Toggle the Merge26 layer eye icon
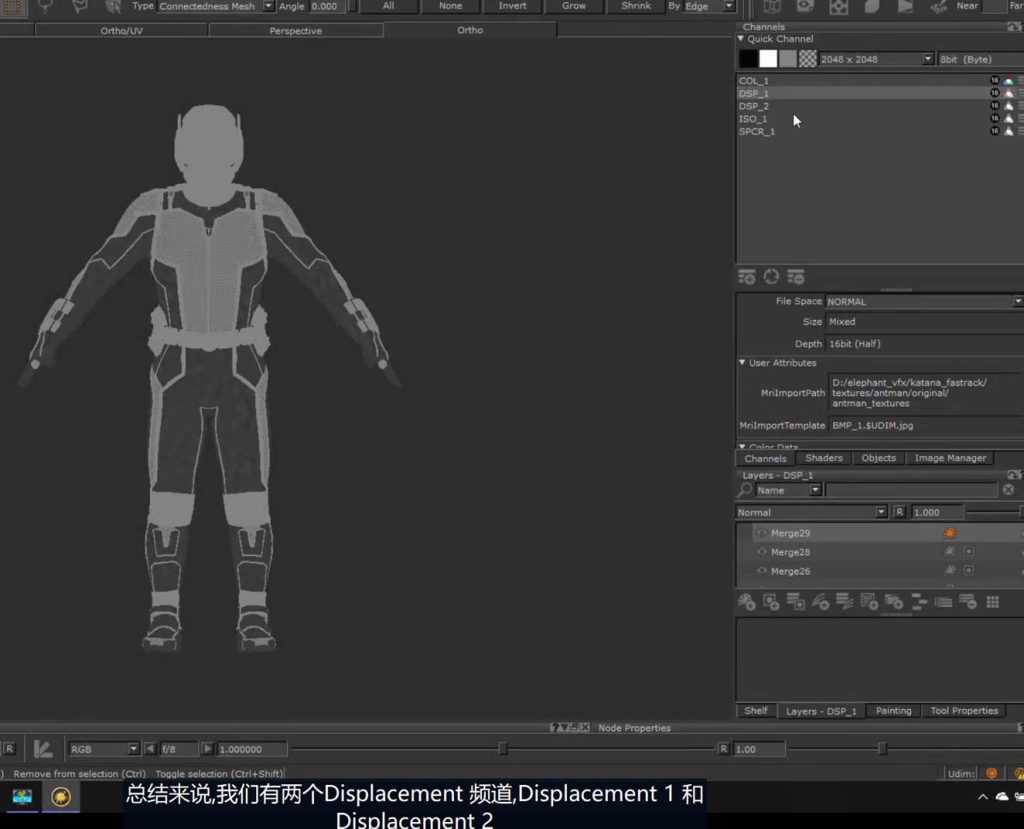 tap(762, 571)
